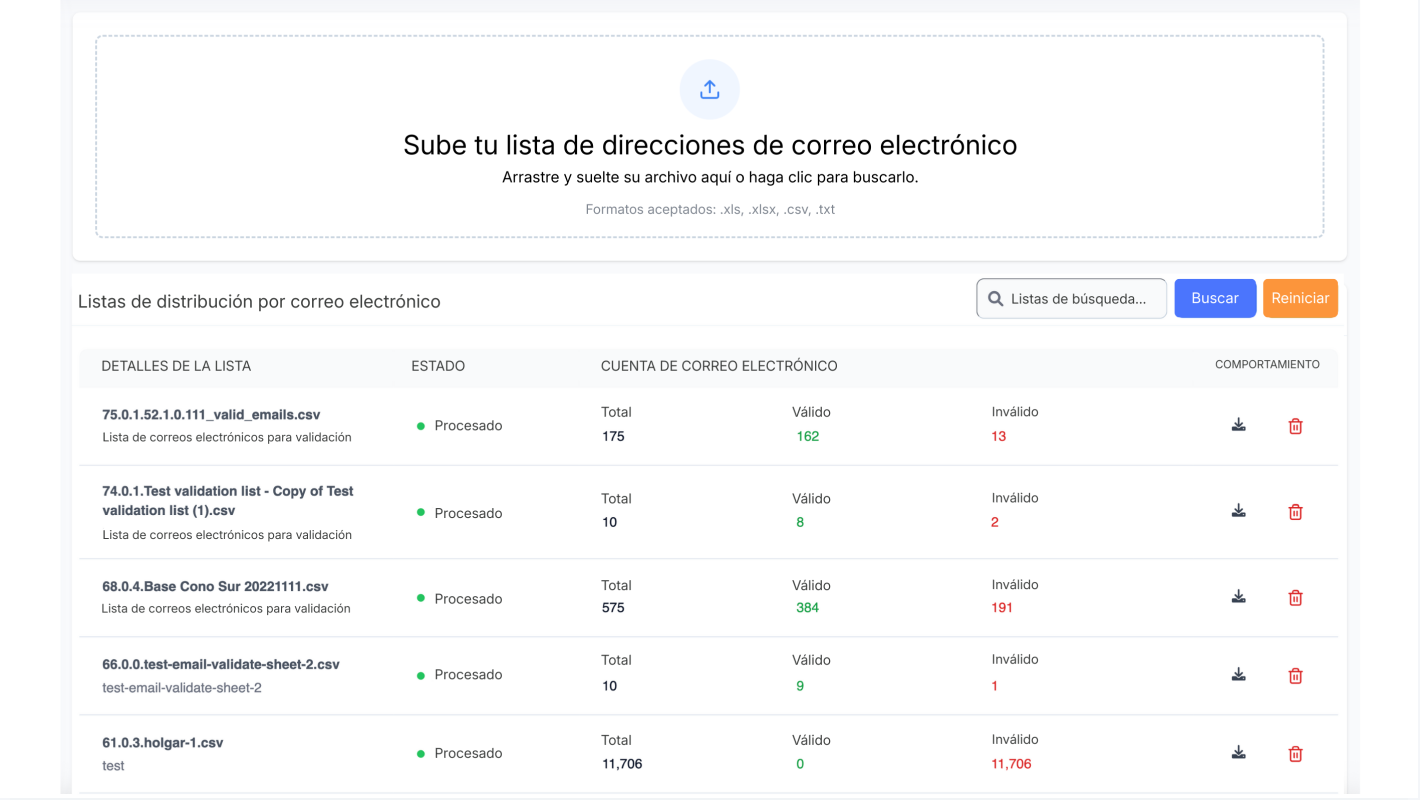Download the 61.0.3.holgar-1.csv list
The image size is (1420, 800).
(x=1238, y=753)
